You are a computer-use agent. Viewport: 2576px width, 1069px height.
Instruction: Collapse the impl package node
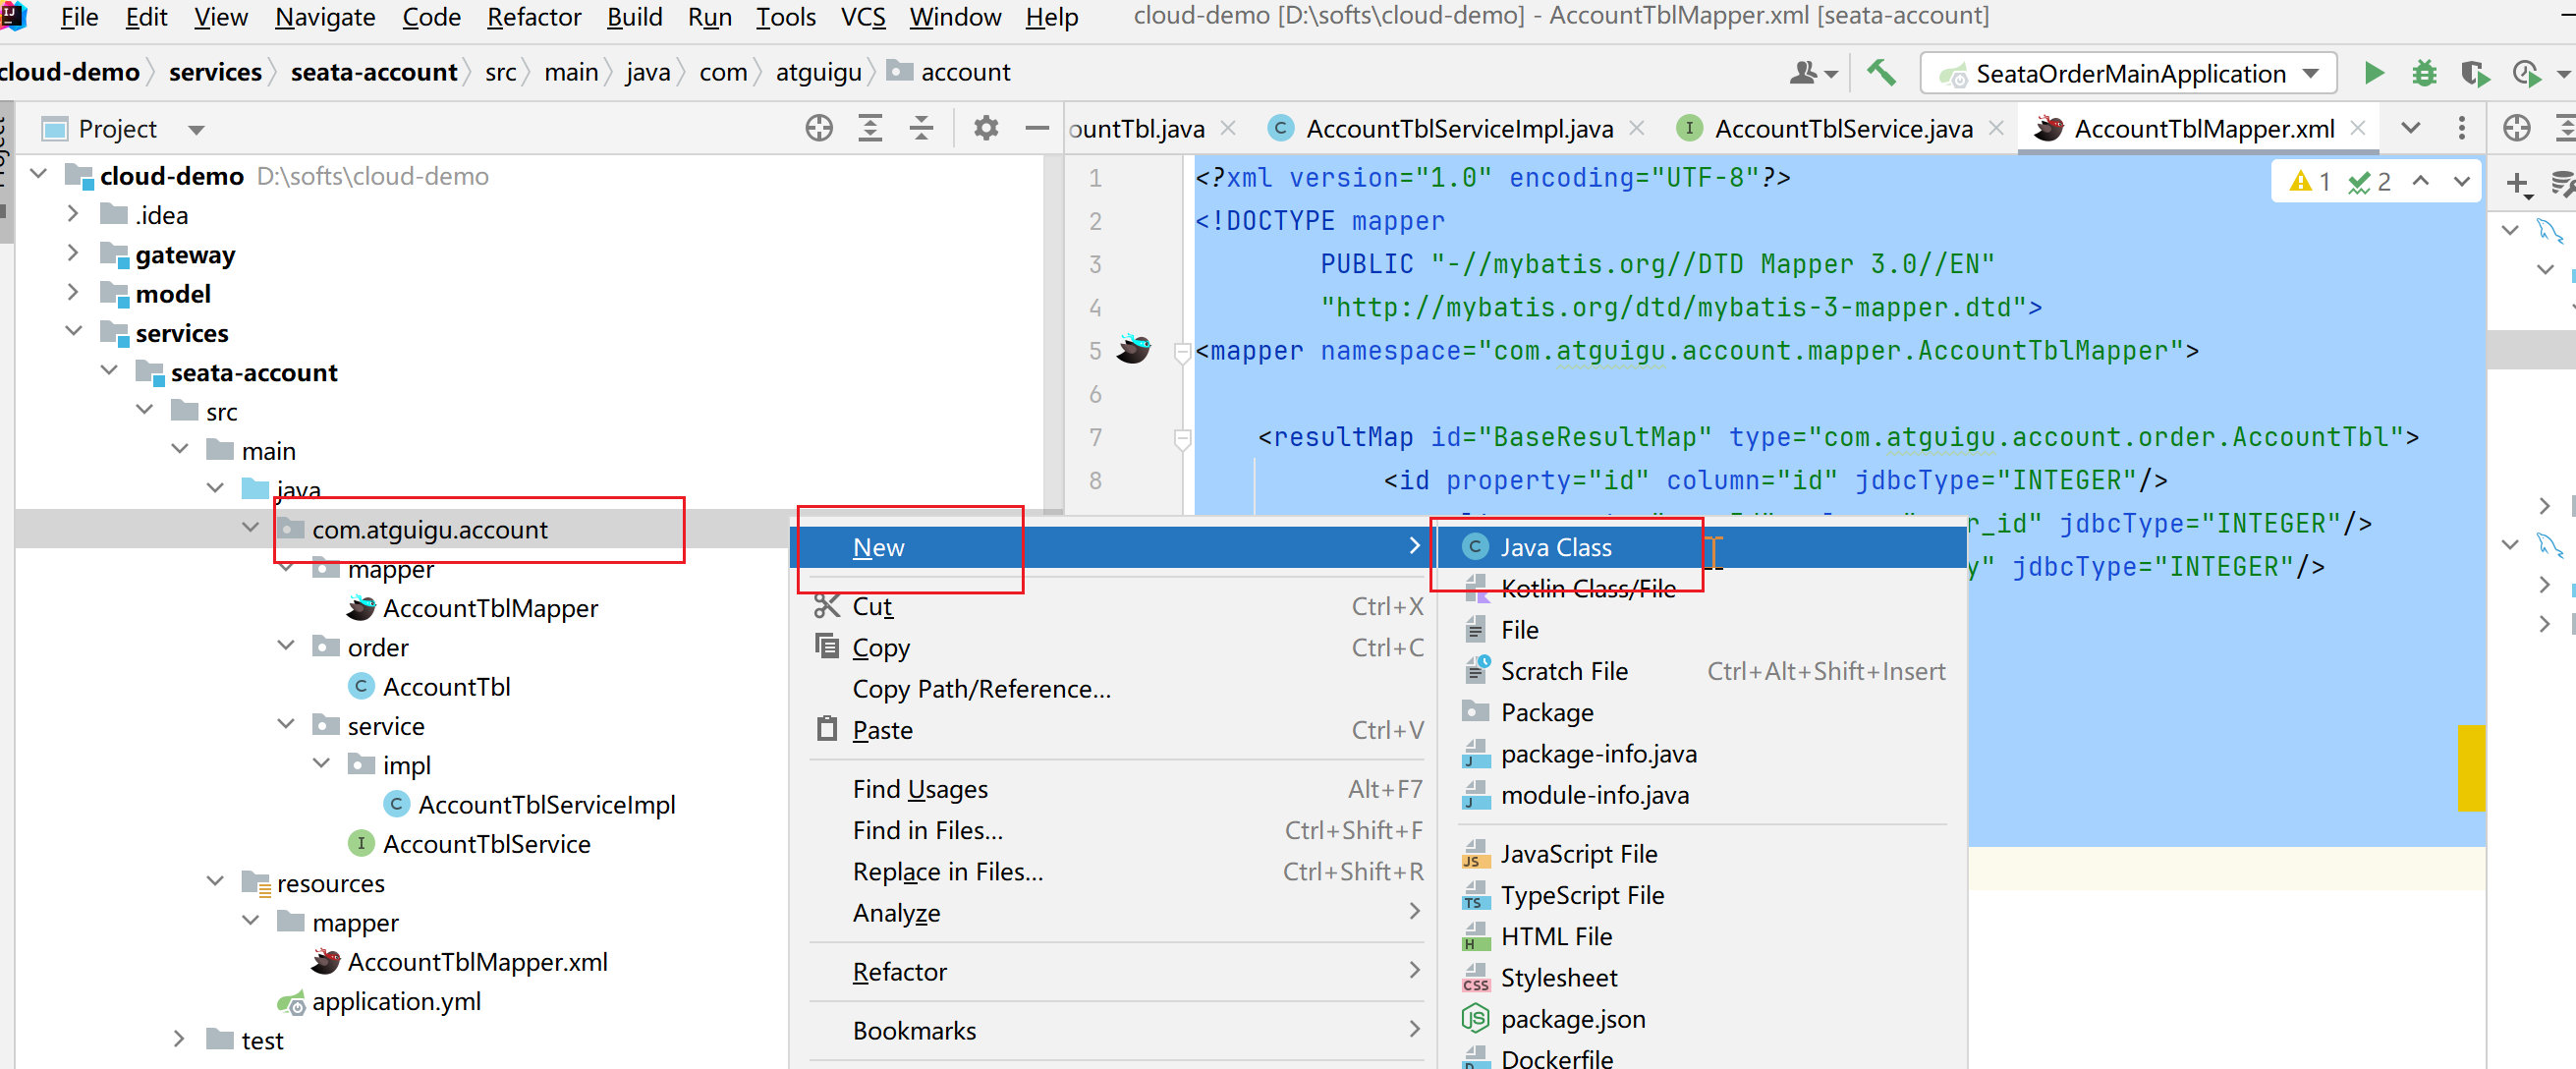[x=321, y=763]
